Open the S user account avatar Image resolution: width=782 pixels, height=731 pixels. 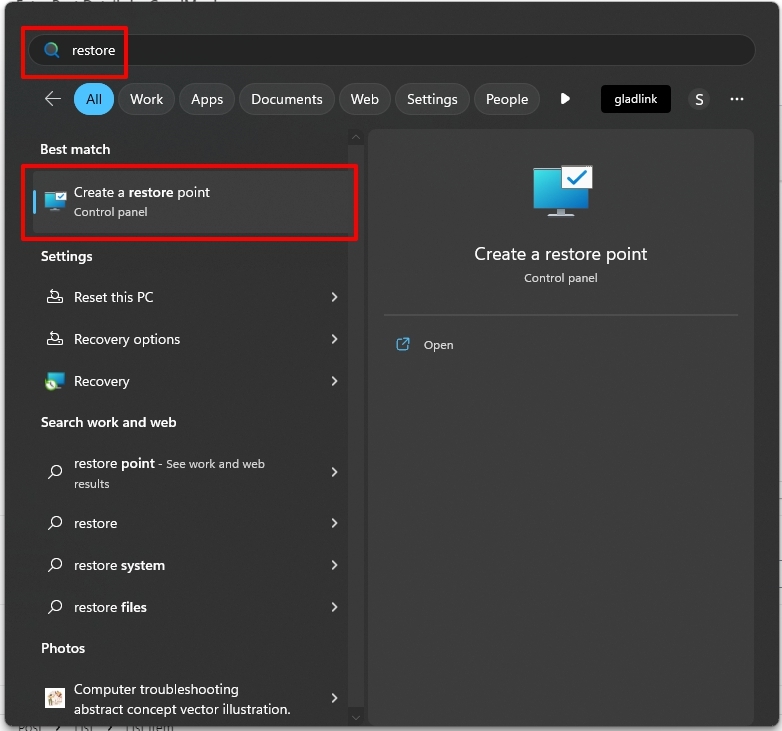[699, 99]
